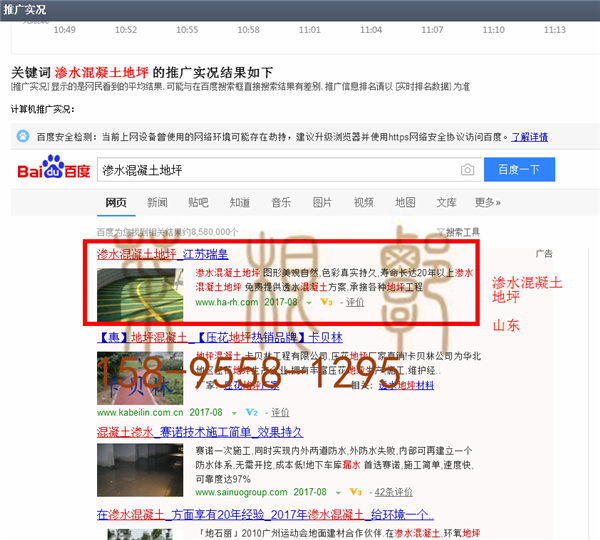
Task: Click the 推广实况 title bar text
Action: click(24, 9)
